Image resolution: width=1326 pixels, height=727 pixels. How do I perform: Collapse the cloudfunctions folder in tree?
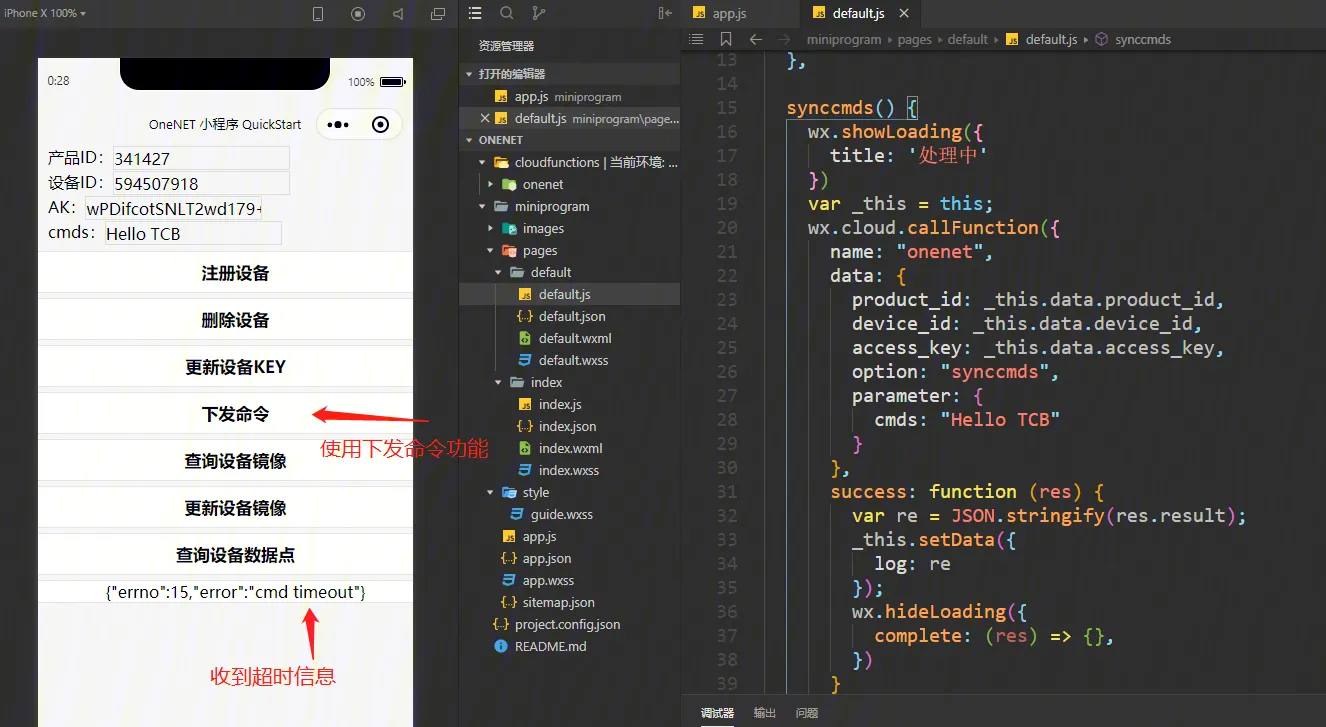tap(482, 162)
